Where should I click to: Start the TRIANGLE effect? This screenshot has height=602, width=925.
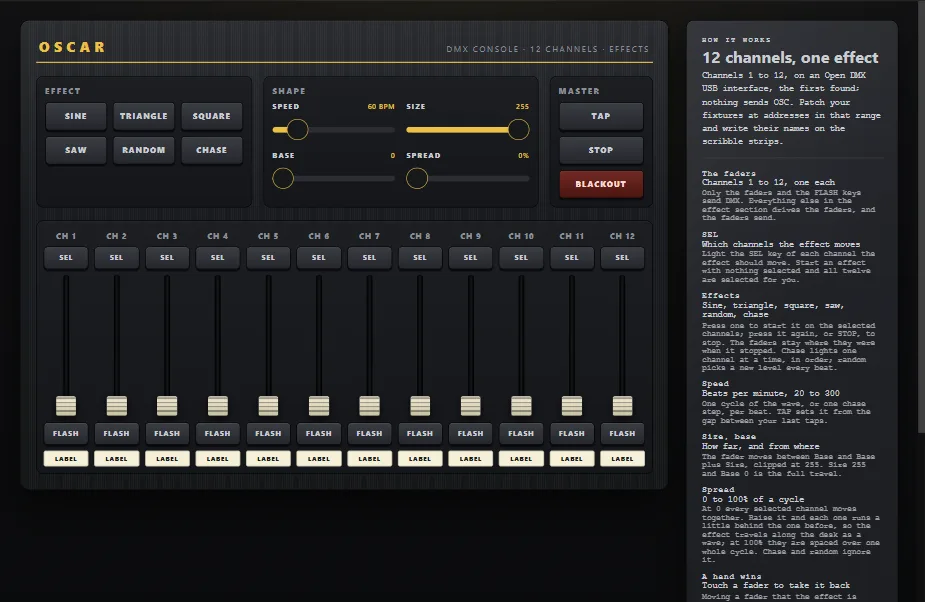143,116
